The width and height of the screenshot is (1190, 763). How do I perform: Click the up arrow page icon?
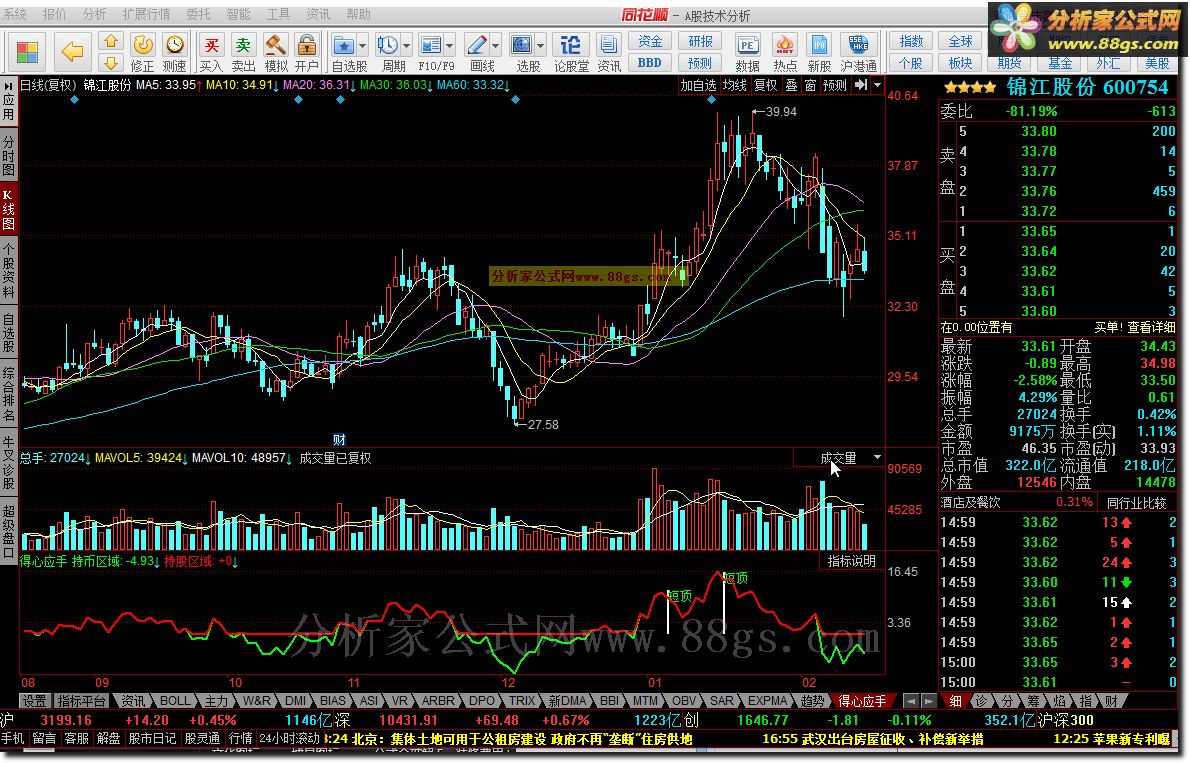tap(111, 41)
